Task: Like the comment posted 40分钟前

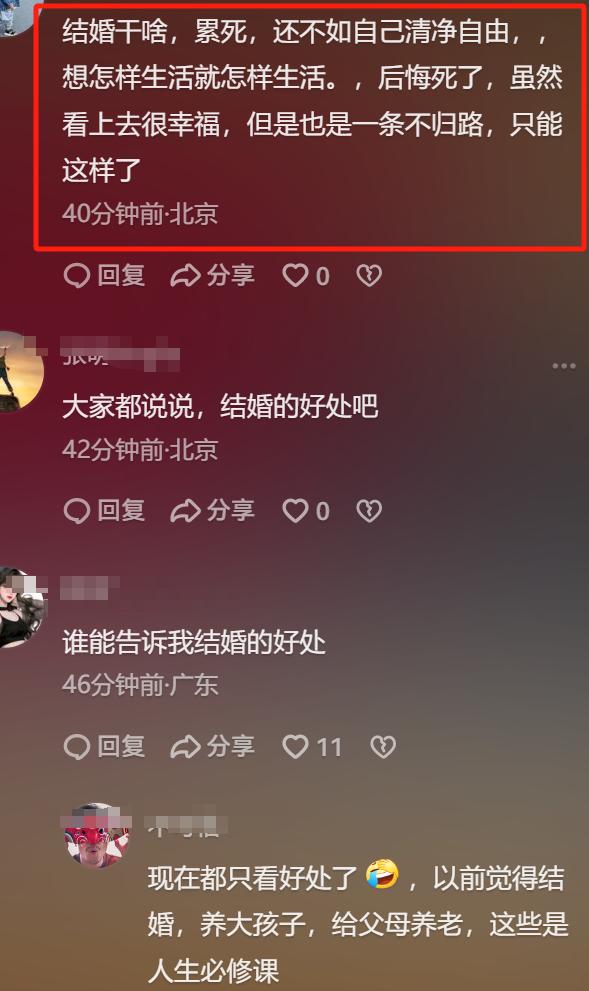Action: coord(306,276)
